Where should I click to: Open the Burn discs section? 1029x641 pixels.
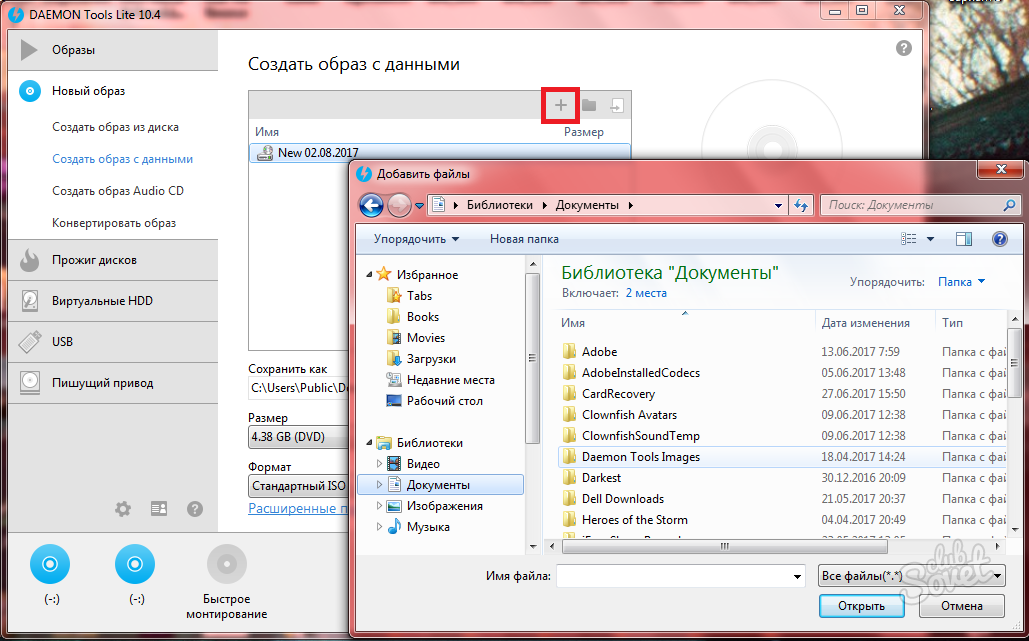pos(94,260)
